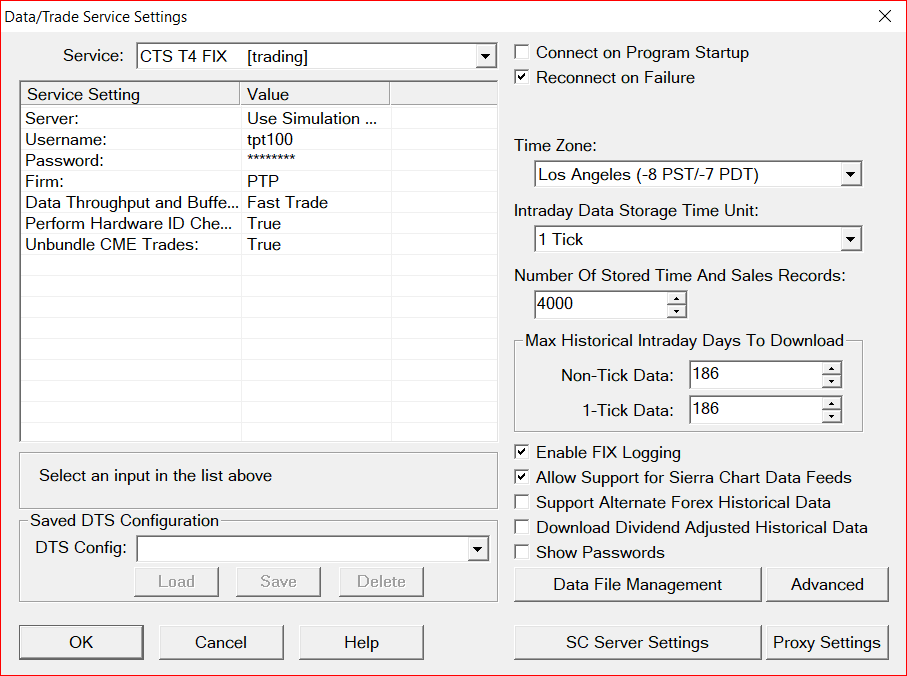The width and height of the screenshot is (907, 676).
Task: Select Unbundle CME Trades row
Action: pyautogui.click(x=259, y=244)
